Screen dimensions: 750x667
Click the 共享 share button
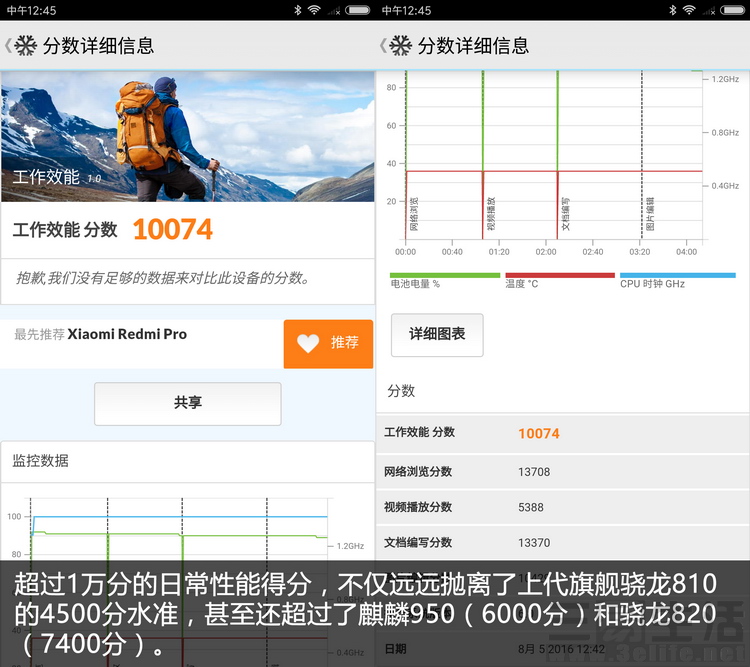(188, 403)
